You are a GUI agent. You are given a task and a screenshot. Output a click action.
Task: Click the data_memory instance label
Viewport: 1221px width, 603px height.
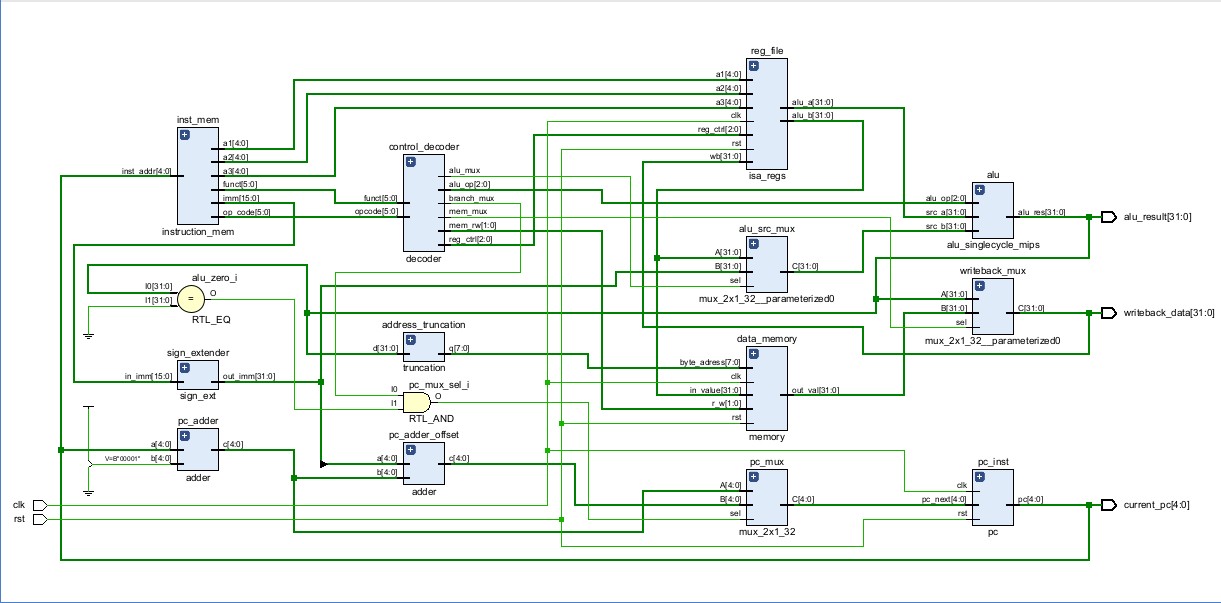767,339
